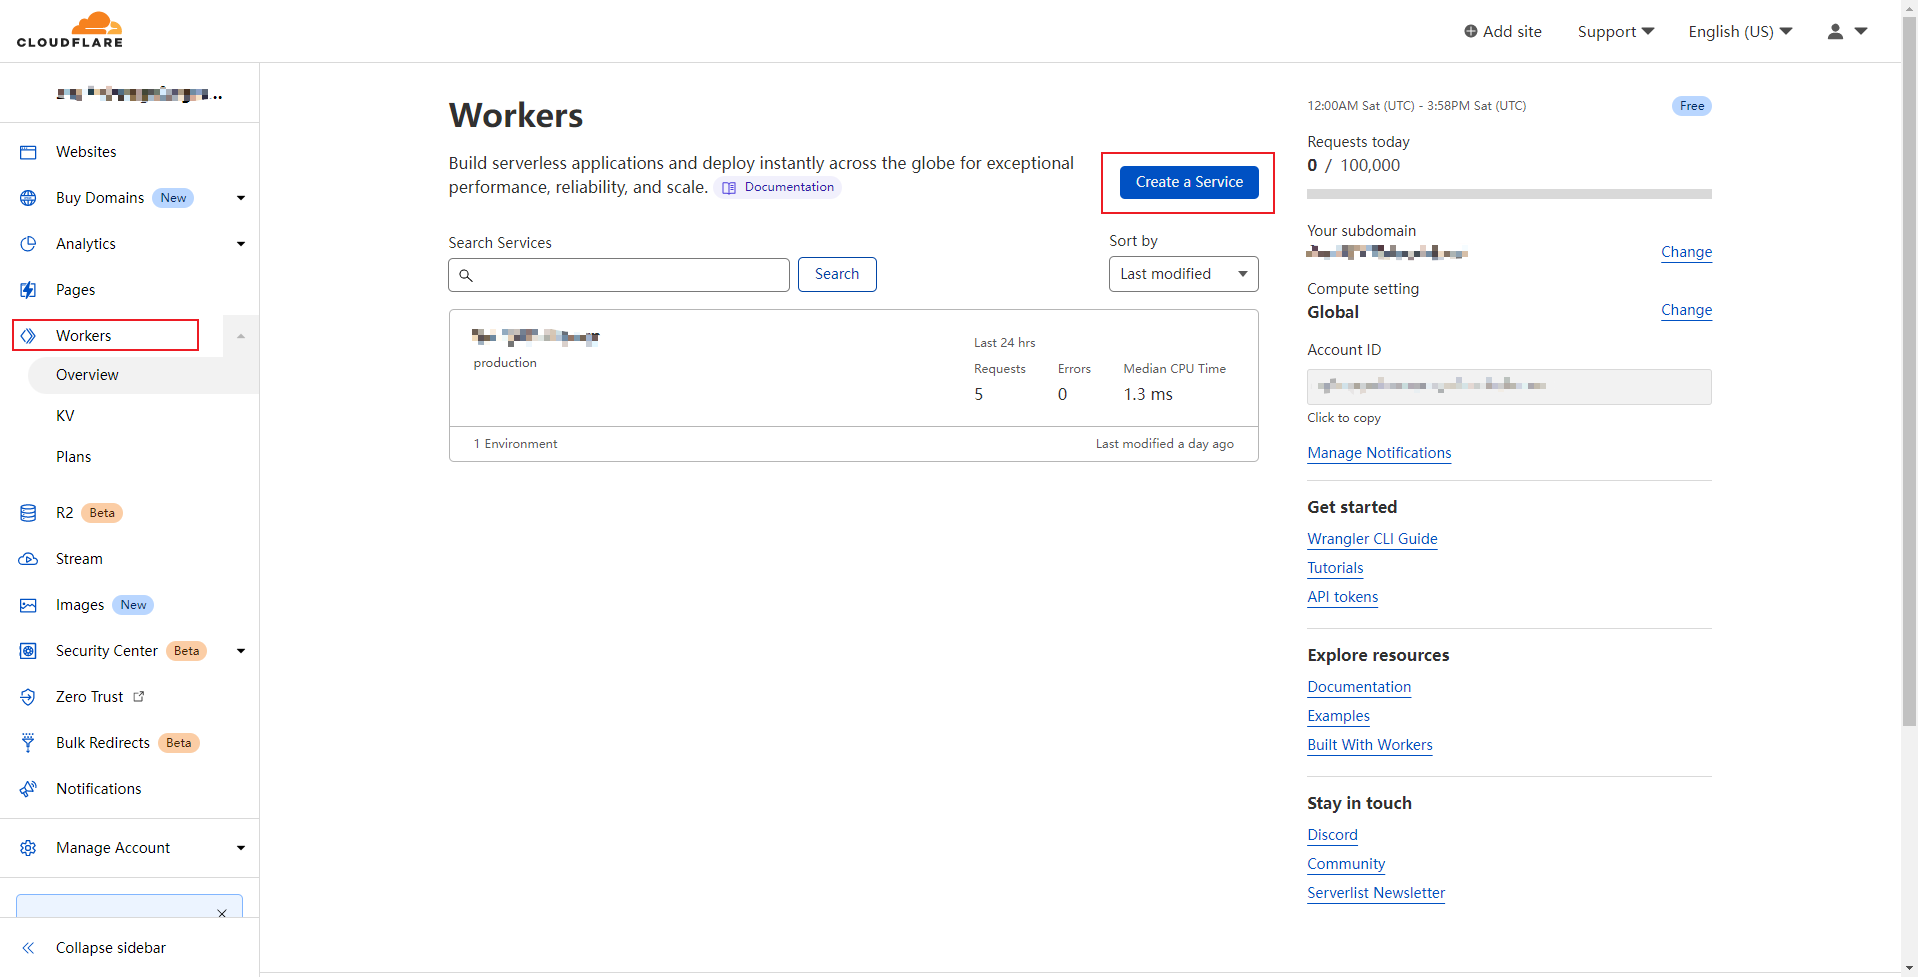Open the Wrangler CLI Guide link
Screen dimensions: 1918x977
(1371, 539)
